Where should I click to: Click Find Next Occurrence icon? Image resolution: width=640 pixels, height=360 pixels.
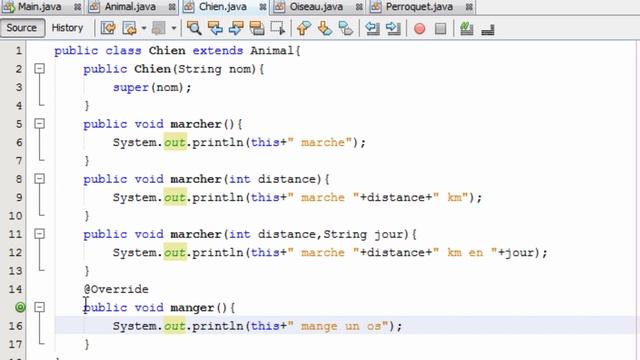tap(236, 28)
